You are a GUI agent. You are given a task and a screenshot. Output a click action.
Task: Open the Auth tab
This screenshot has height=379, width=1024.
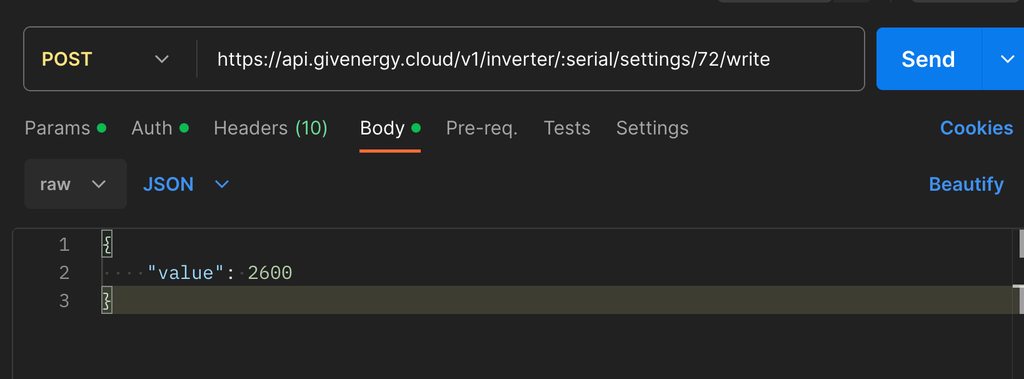tap(160, 128)
